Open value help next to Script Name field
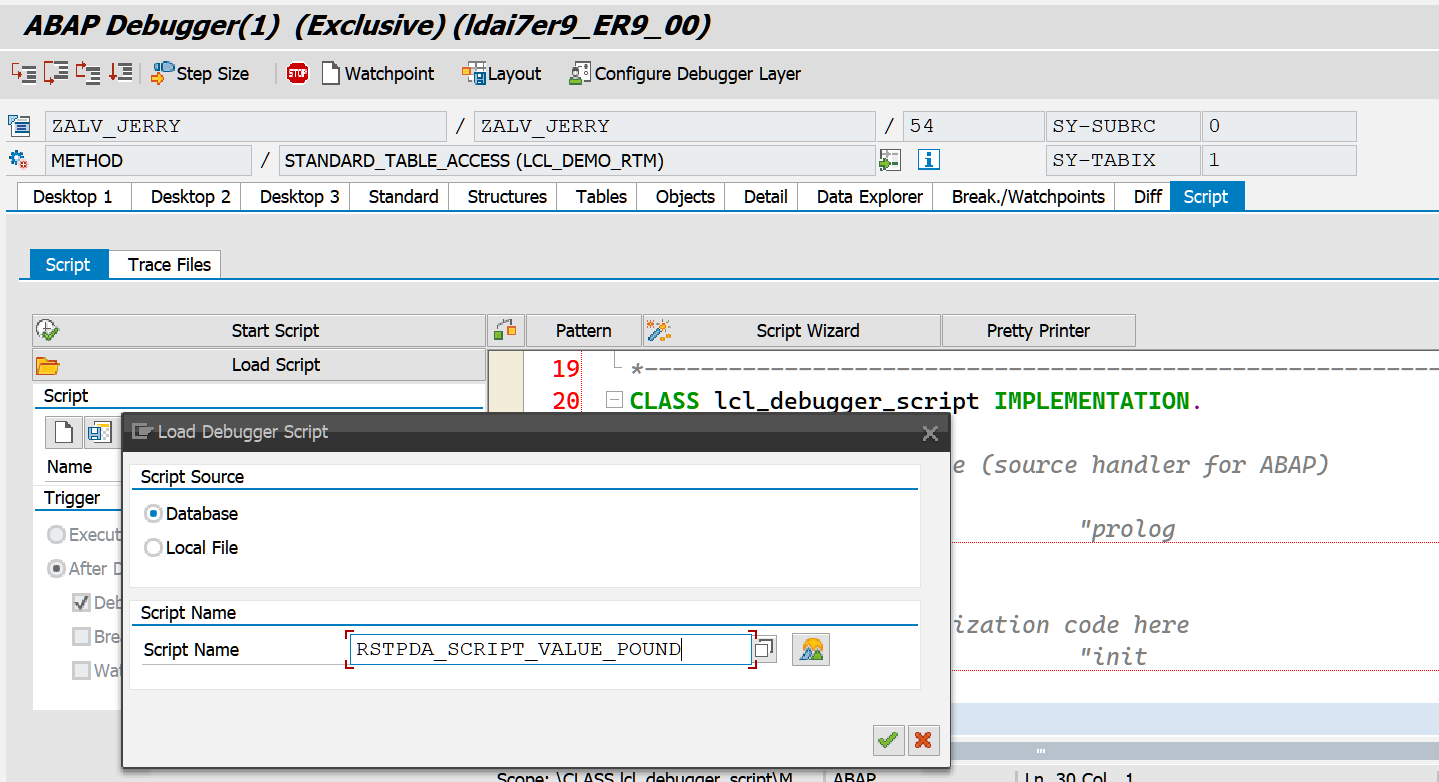Screen dimensions: 1439x782 coord(765,649)
